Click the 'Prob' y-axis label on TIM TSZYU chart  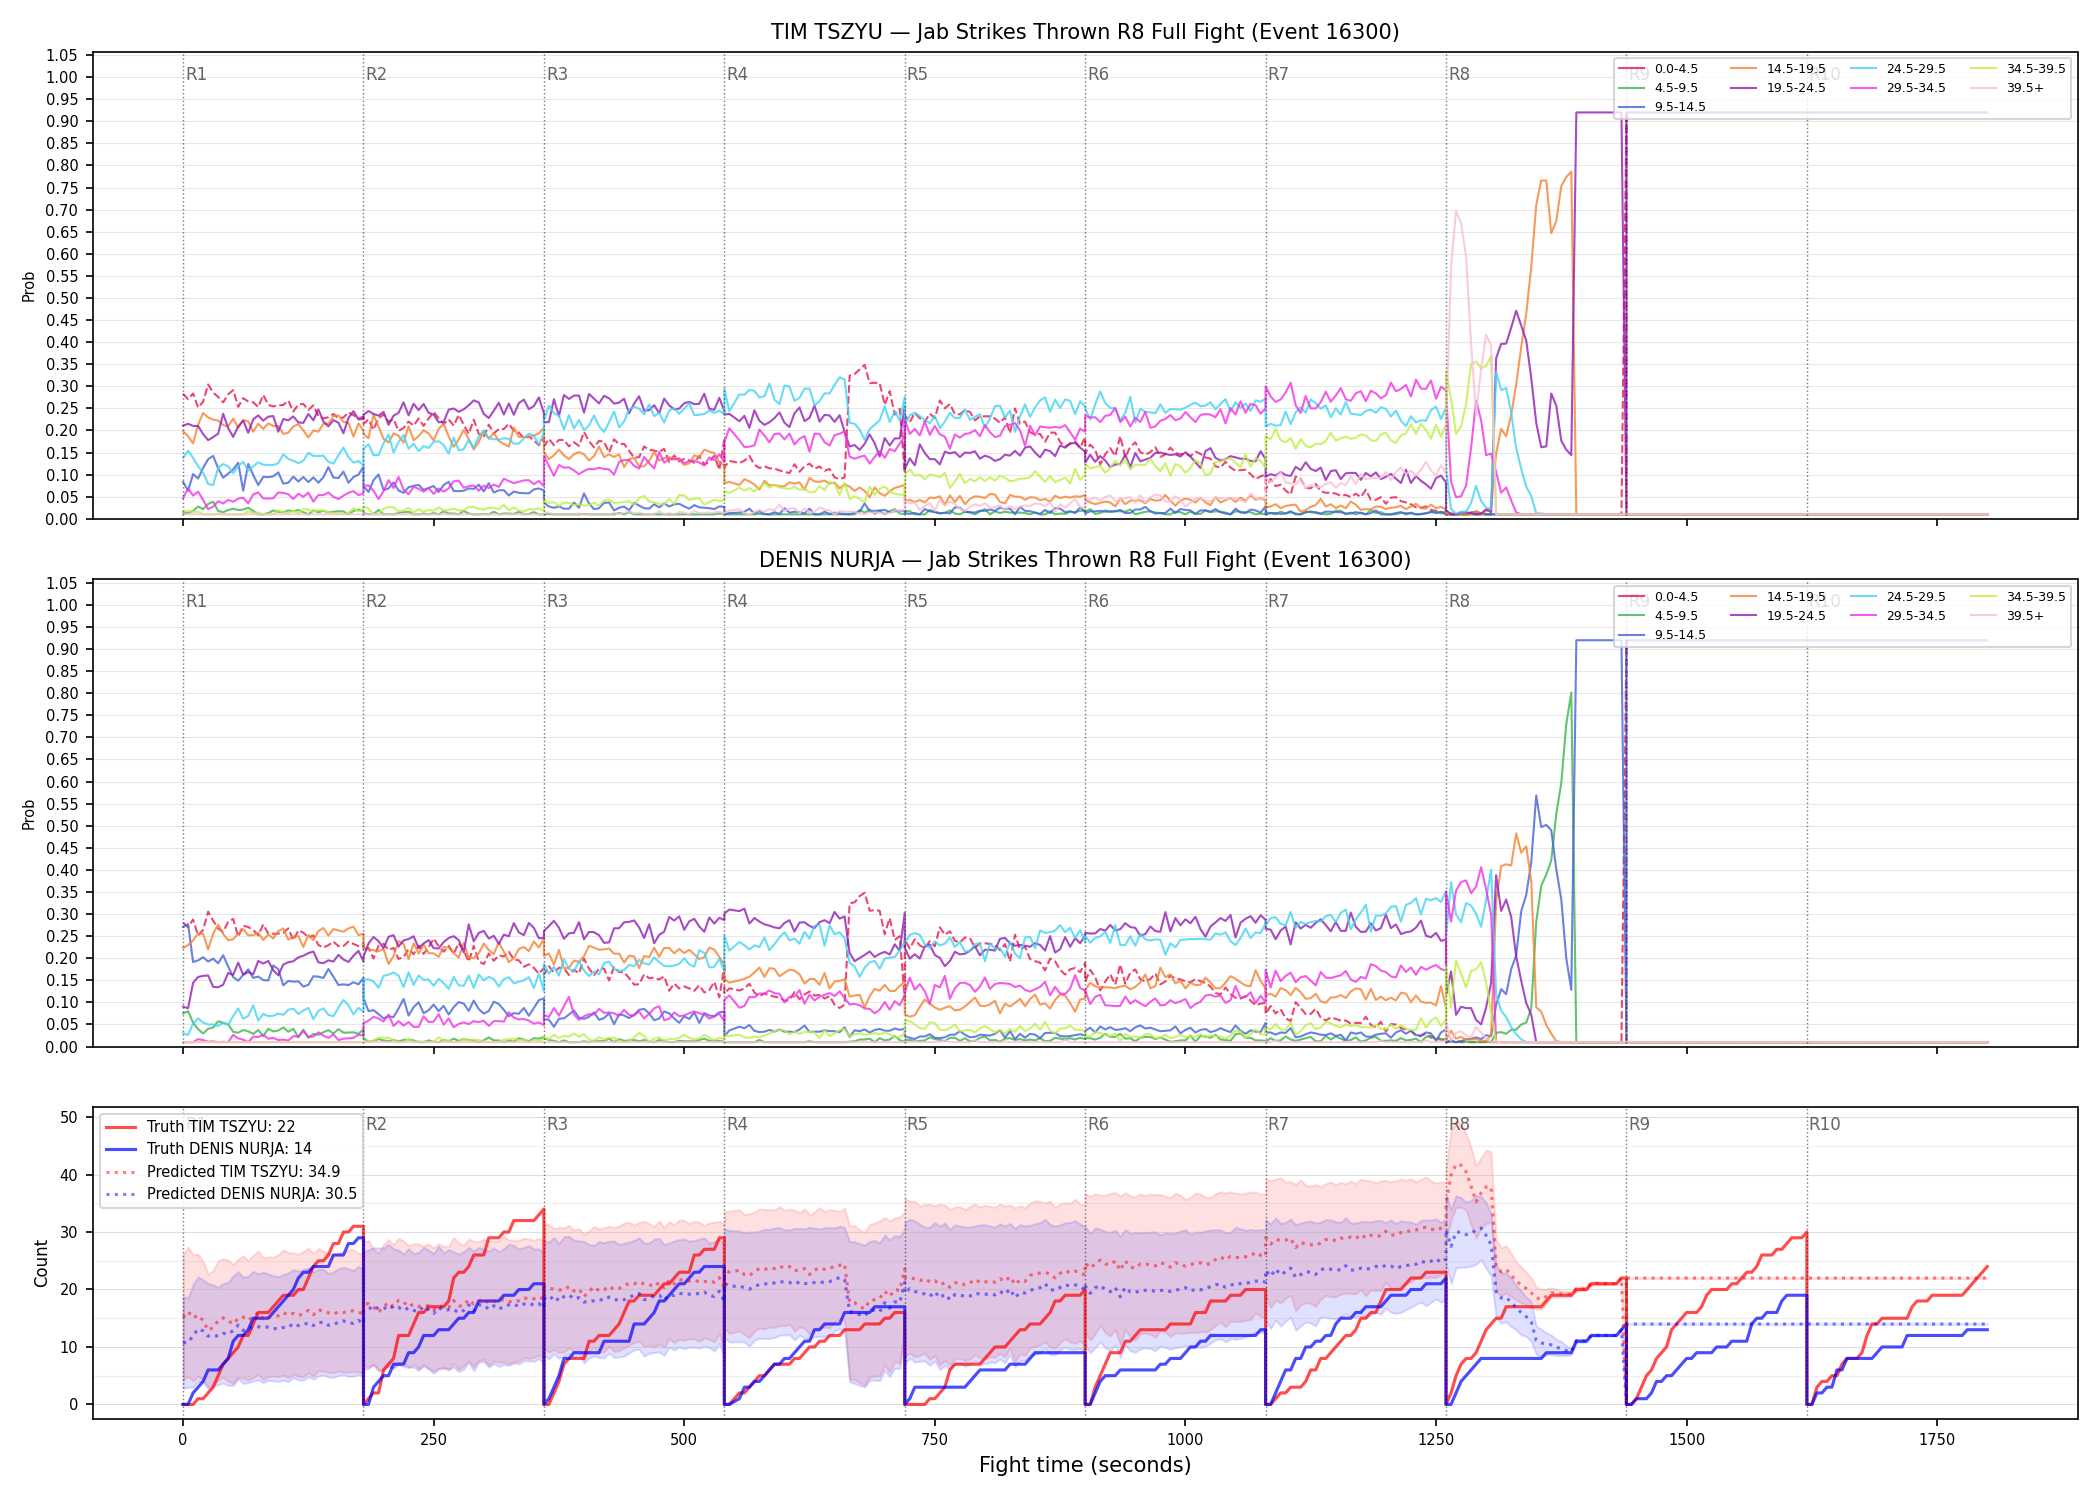pyautogui.click(x=29, y=287)
